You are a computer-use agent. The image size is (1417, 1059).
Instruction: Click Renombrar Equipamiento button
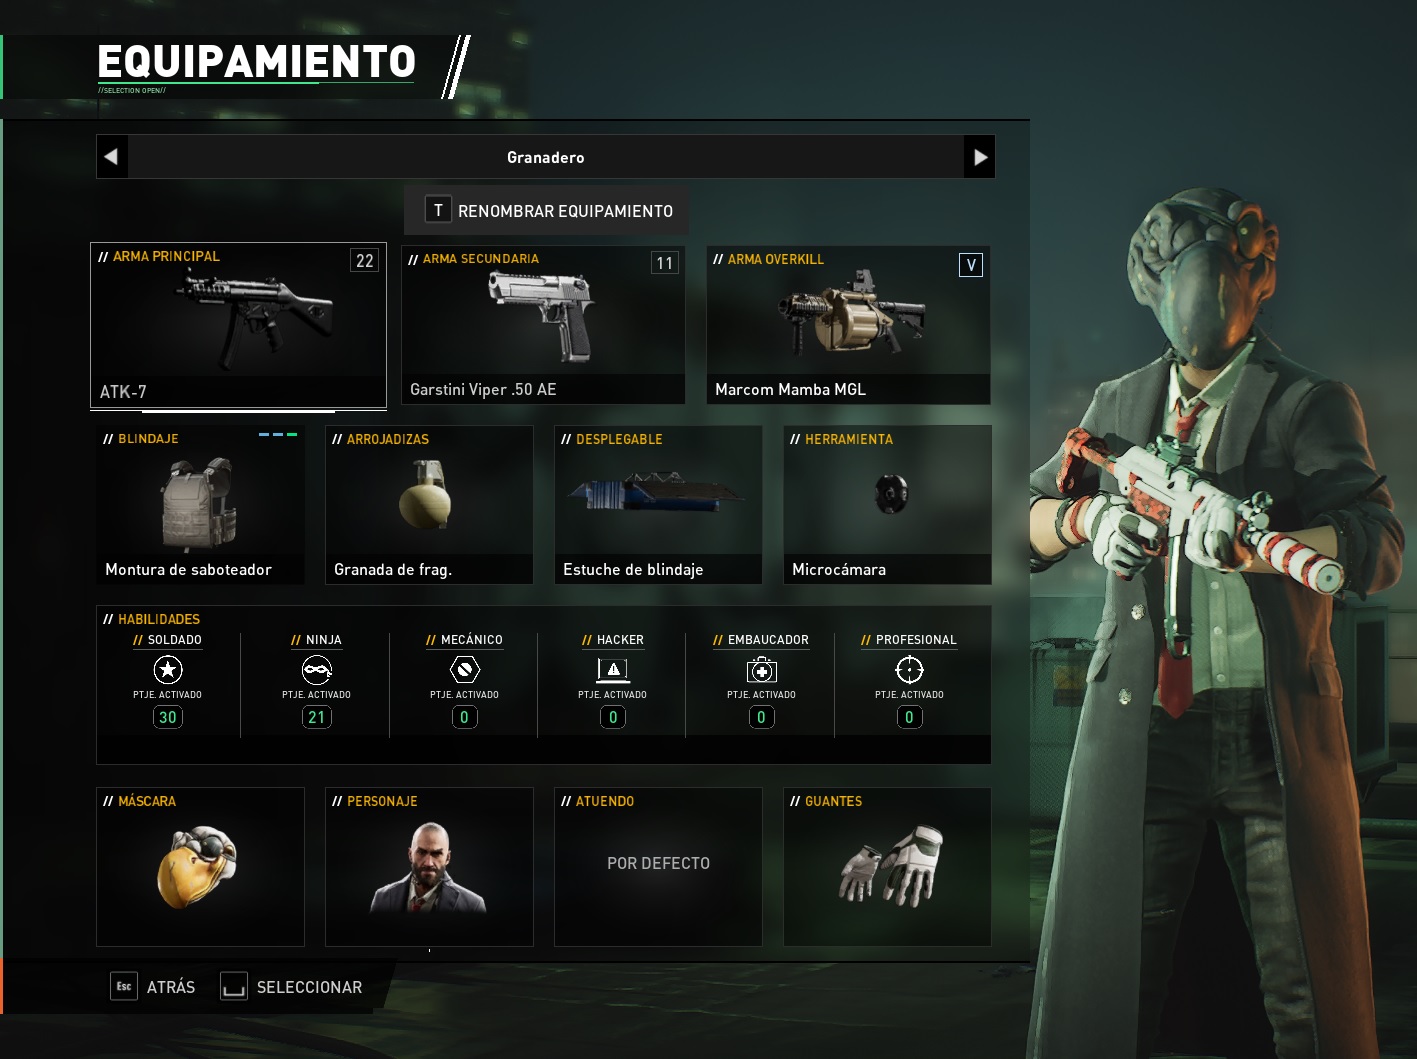coord(546,211)
